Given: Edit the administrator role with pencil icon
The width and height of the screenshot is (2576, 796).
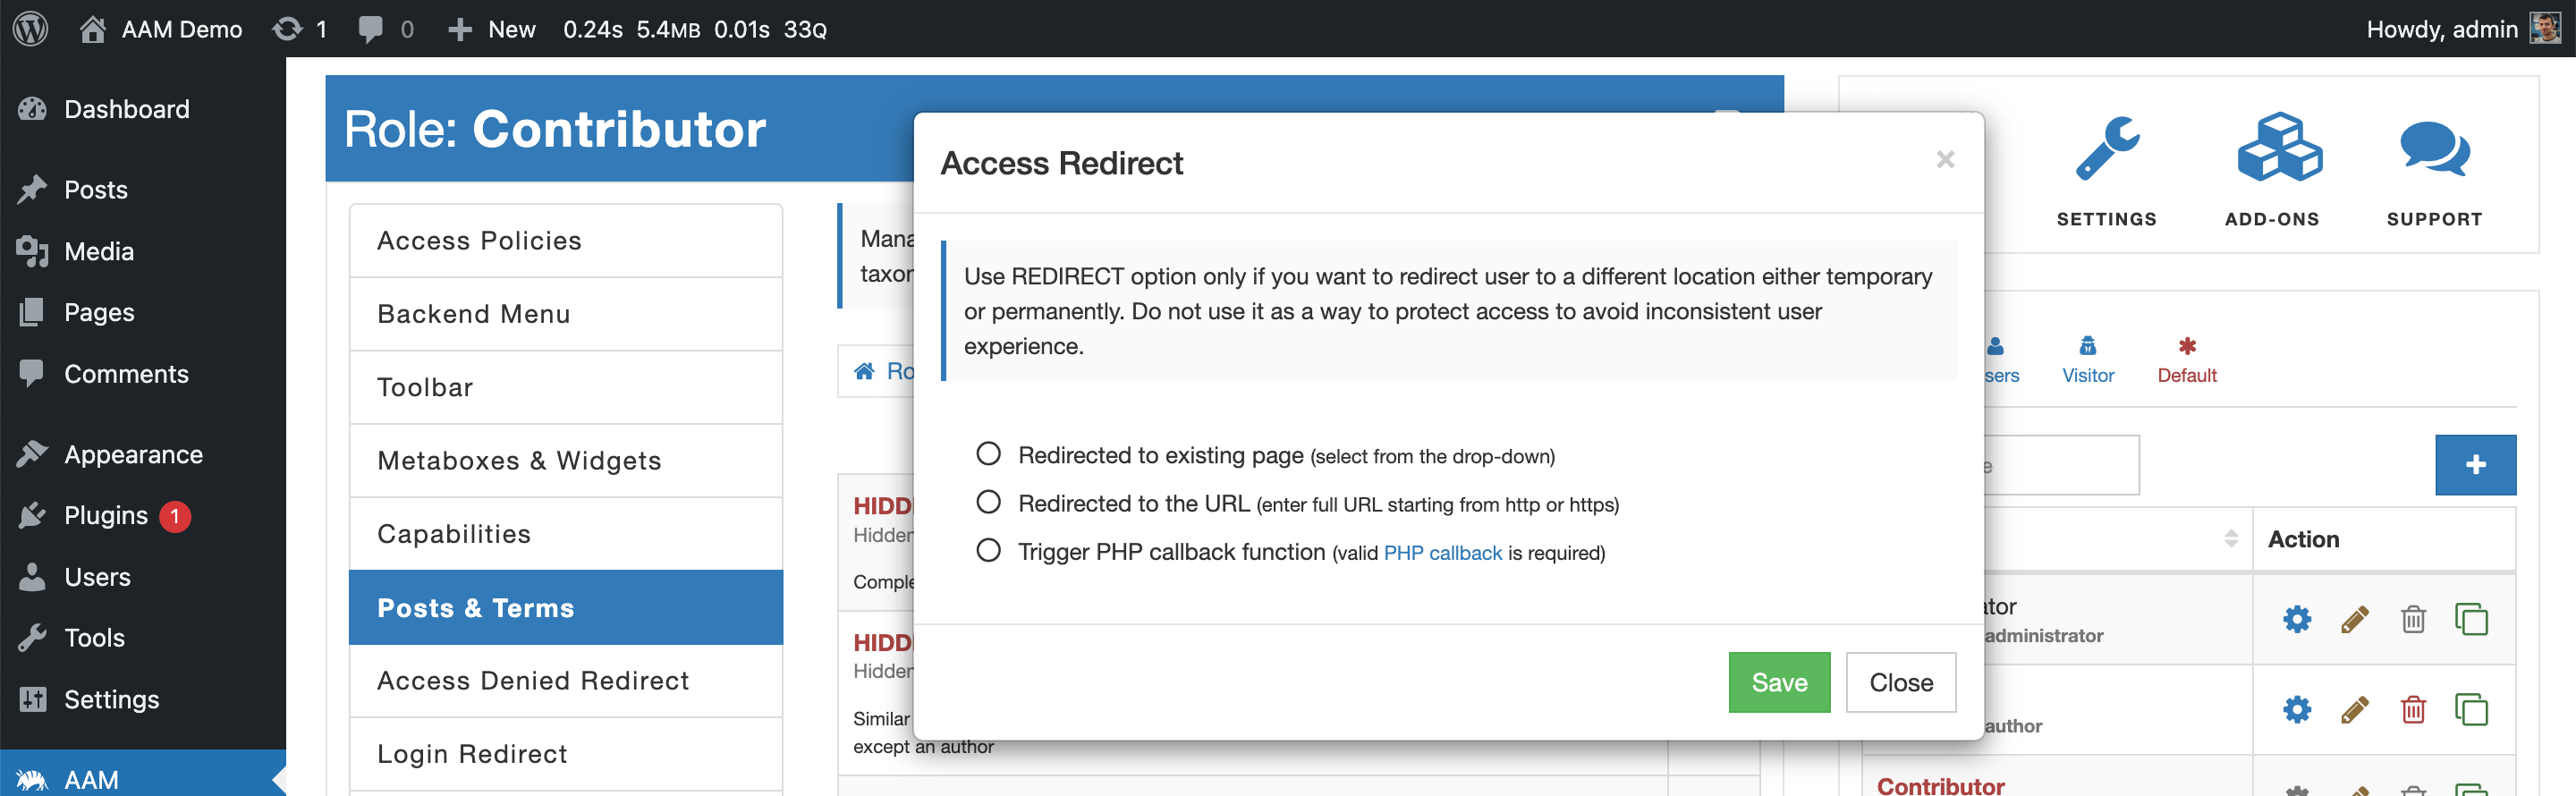Looking at the screenshot, I should (2355, 620).
